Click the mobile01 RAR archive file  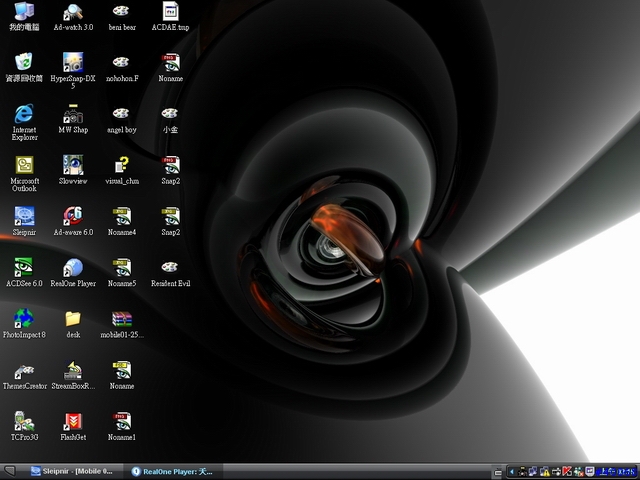click(x=122, y=318)
